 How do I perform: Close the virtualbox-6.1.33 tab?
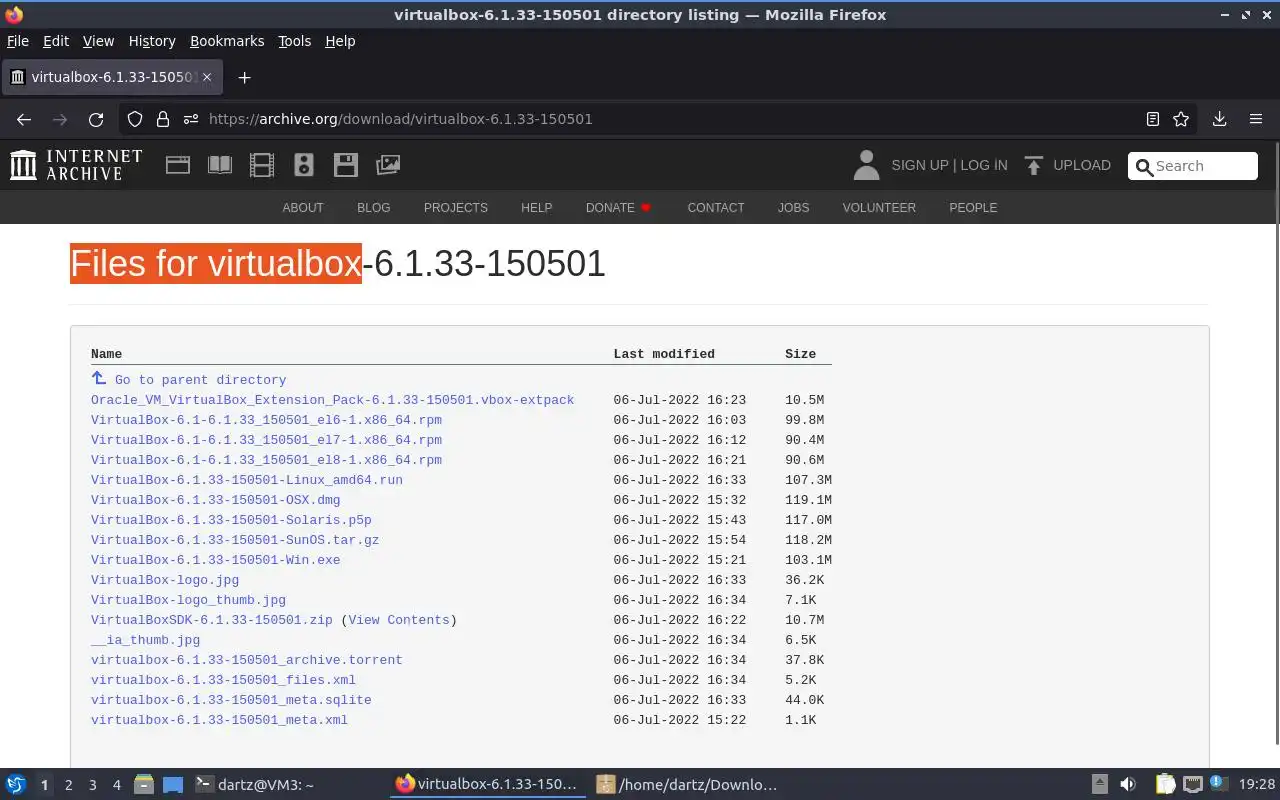pos(207,77)
